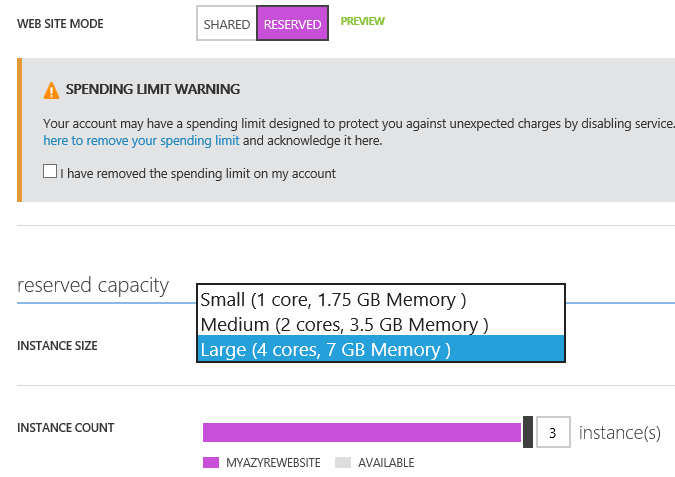Click the SPENDING LIMIT WARNING heading

click(152, 89)
